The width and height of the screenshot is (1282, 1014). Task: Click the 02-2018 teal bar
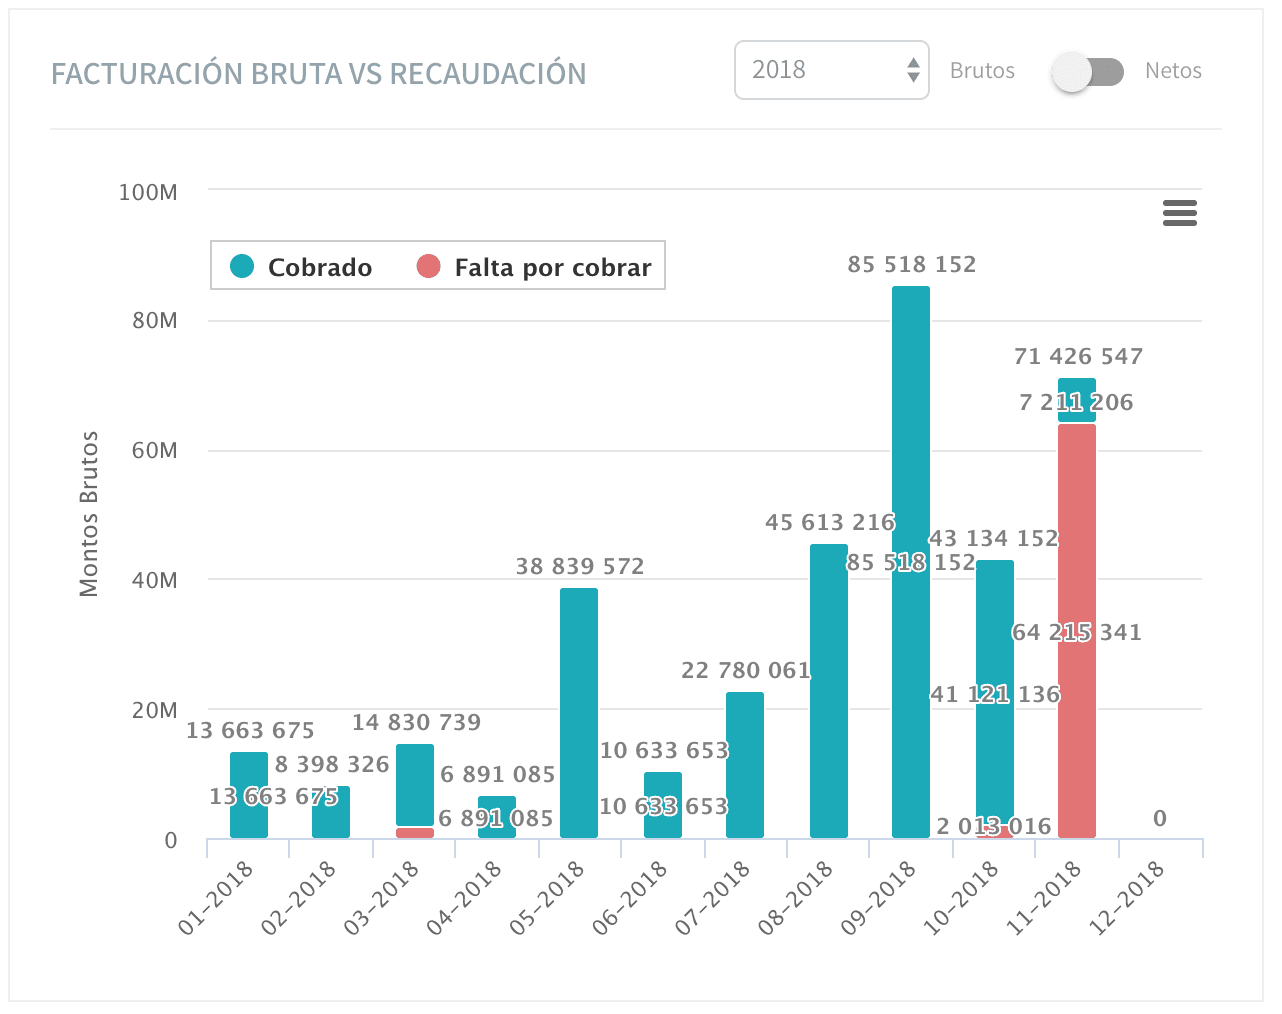point(331,812)
